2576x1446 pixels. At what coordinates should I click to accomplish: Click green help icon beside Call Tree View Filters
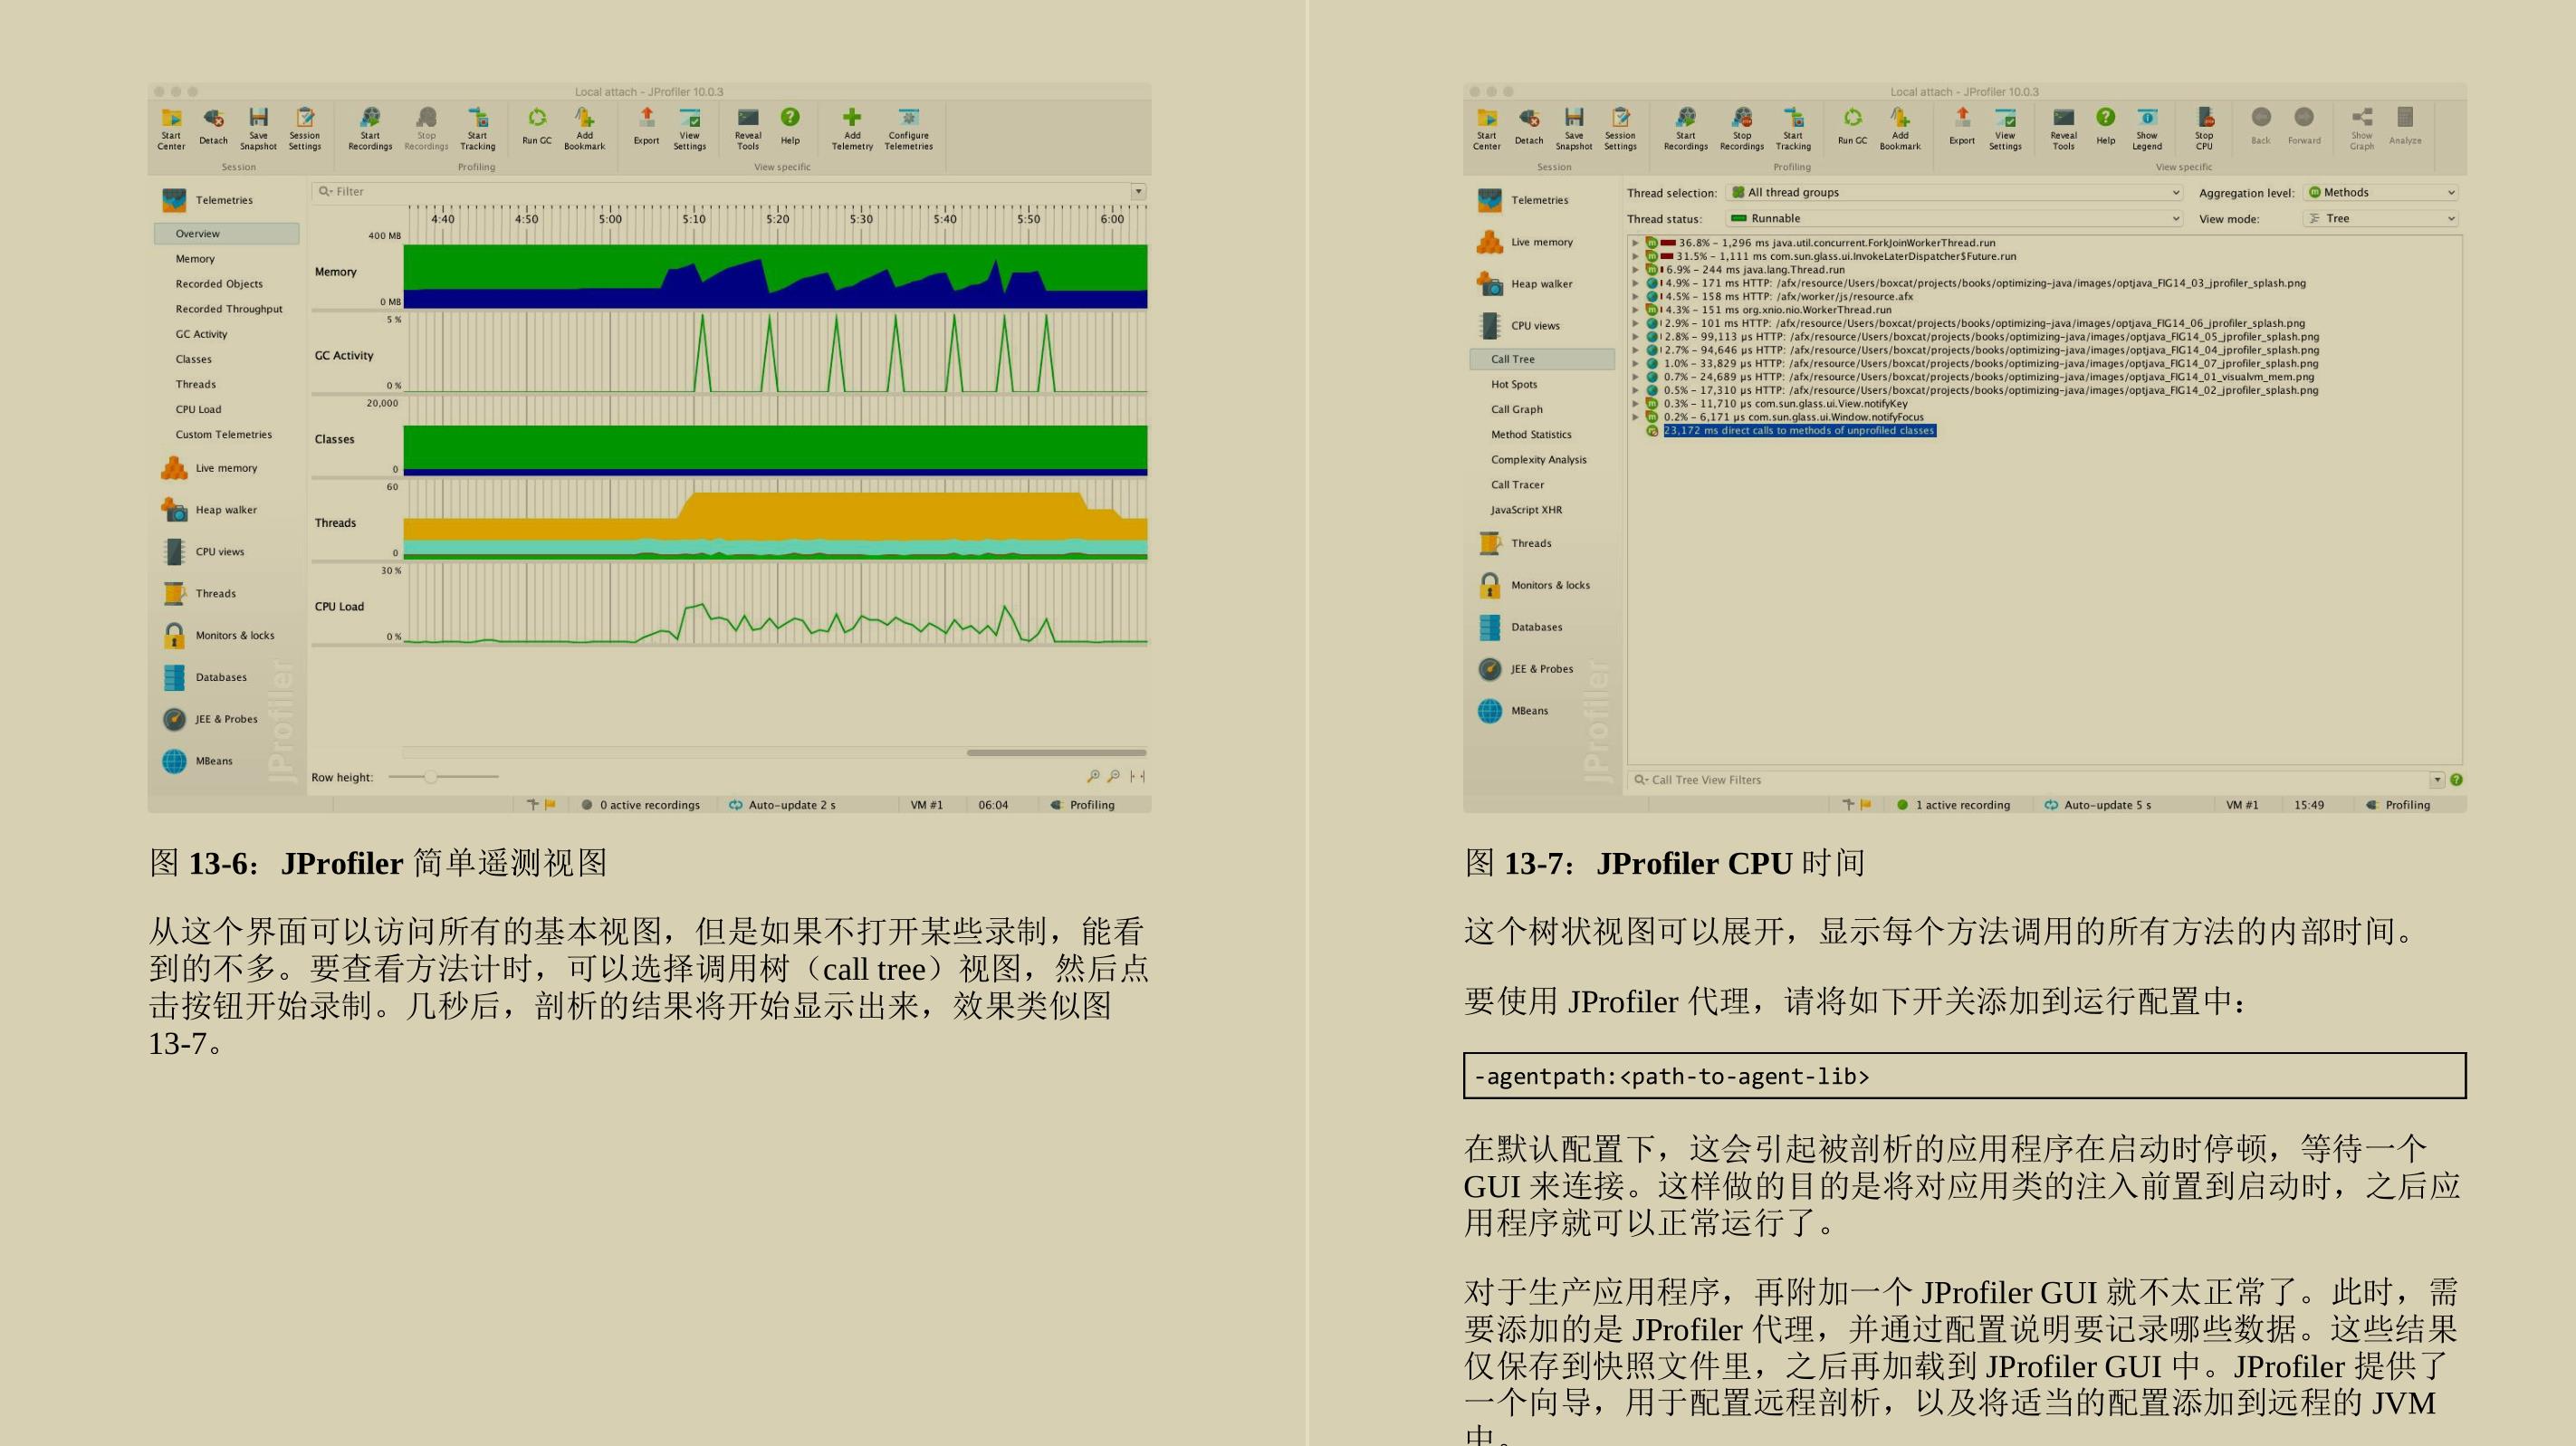coord(2456,780)
